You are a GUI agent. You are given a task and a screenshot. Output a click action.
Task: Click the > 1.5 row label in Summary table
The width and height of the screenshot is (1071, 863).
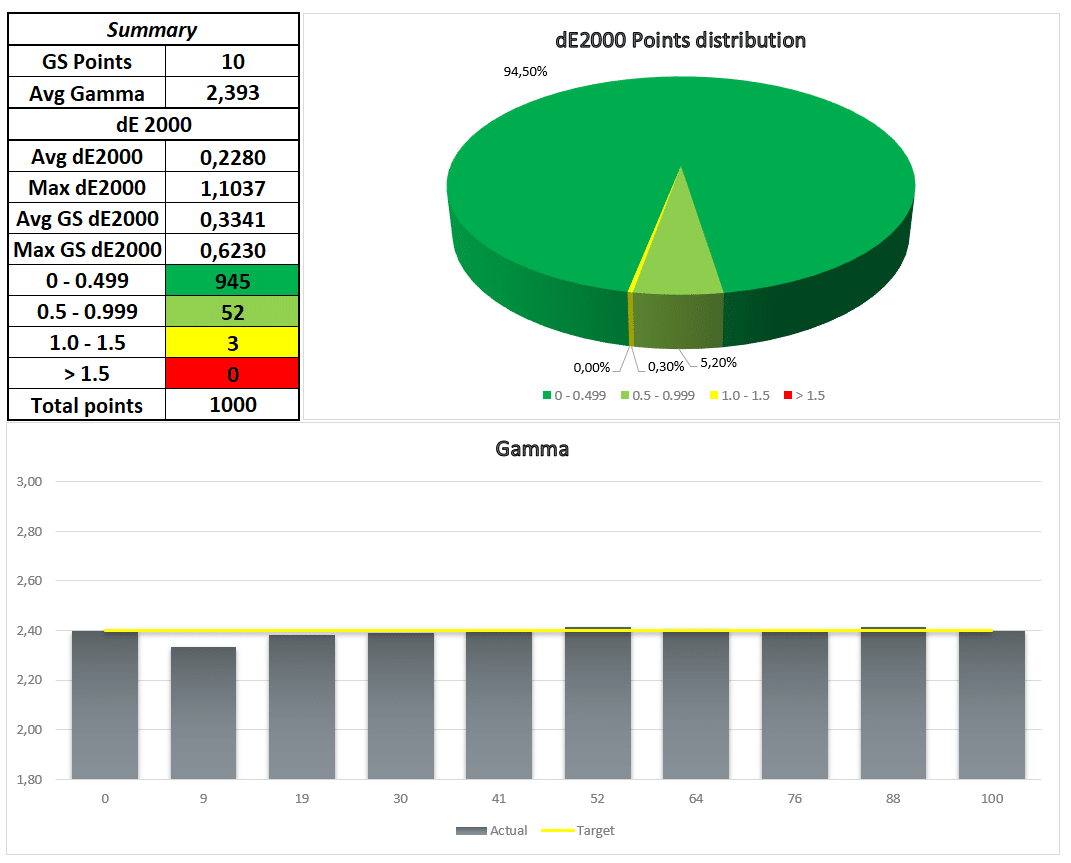point(87,374)
